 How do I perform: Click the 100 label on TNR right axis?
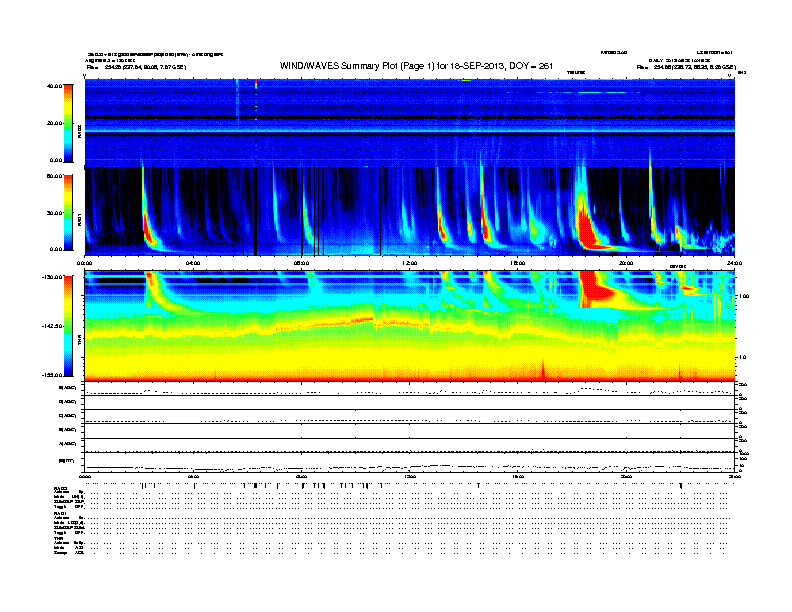744,296
